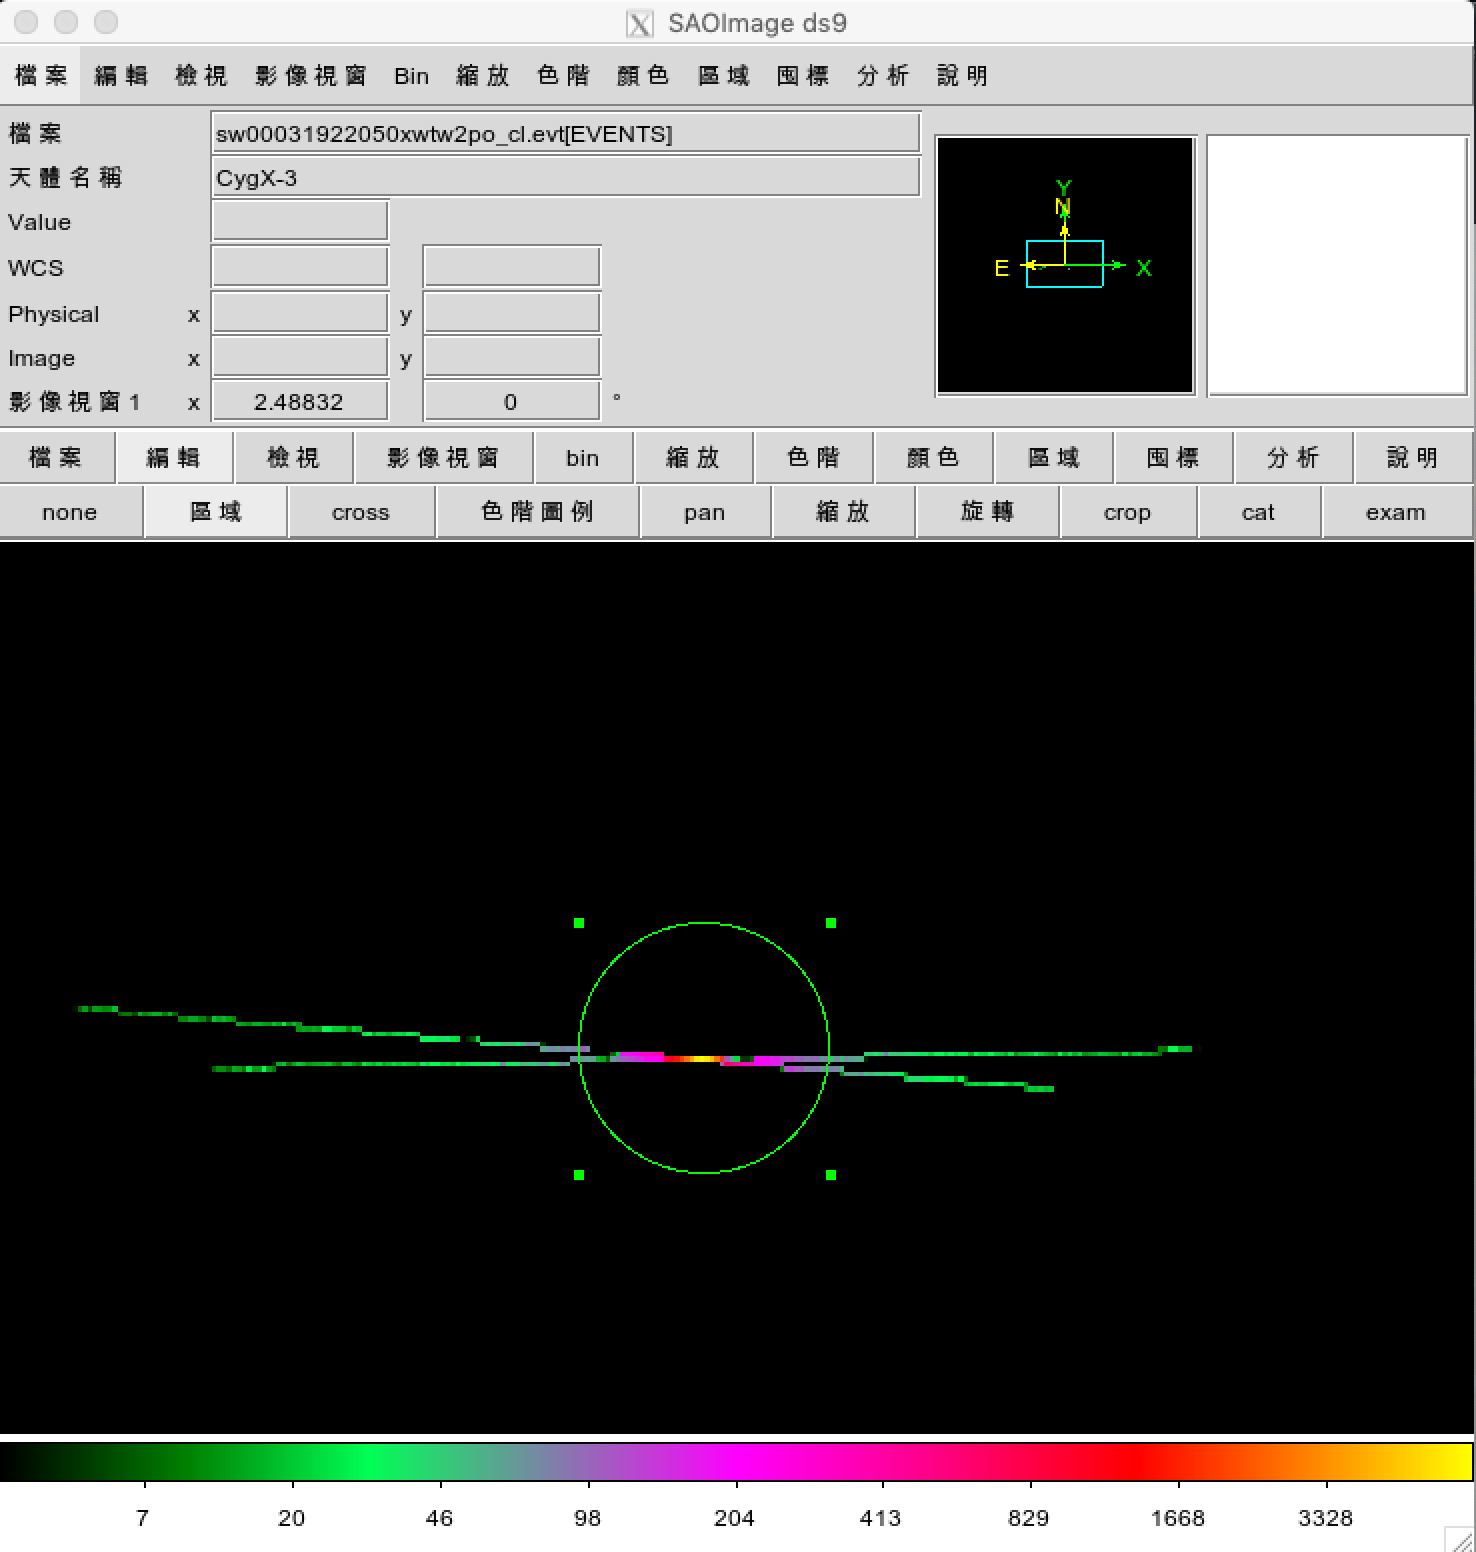Image resolution: width=1476 pixels, height=1552 pixels.
Task: Open the 影像視窗 menu in the menu bar
Action: tap(311, 76)
